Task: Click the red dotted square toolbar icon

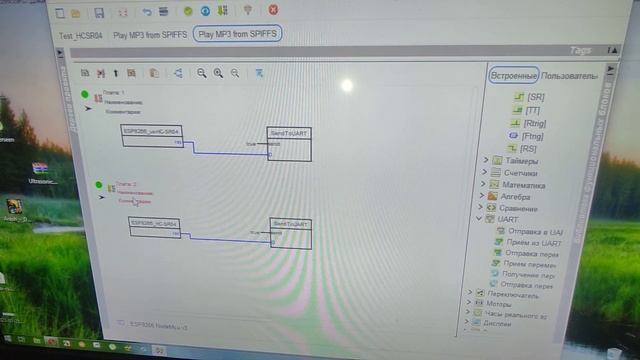Action: (x=123, y=13)
